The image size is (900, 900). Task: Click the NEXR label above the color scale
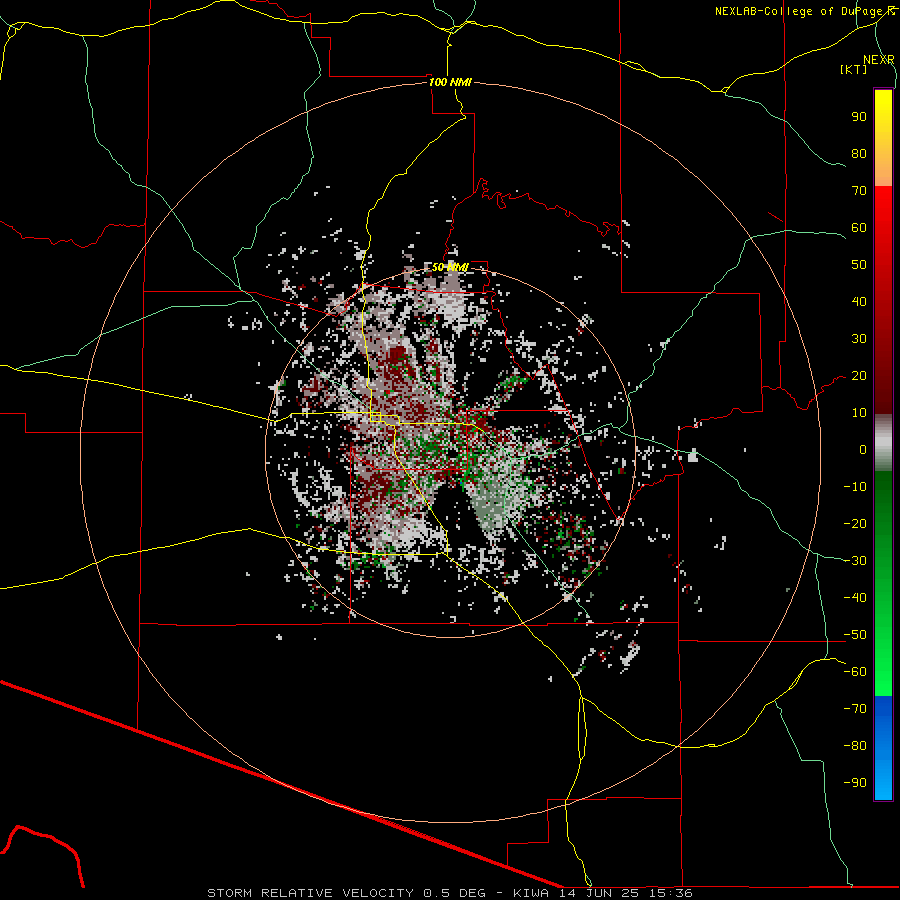click(879, 60)
